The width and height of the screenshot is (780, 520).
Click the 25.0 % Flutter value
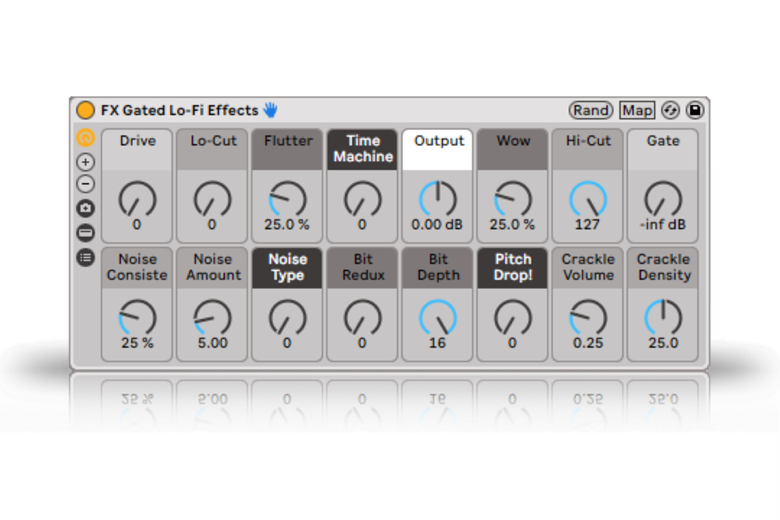[287, 224]
